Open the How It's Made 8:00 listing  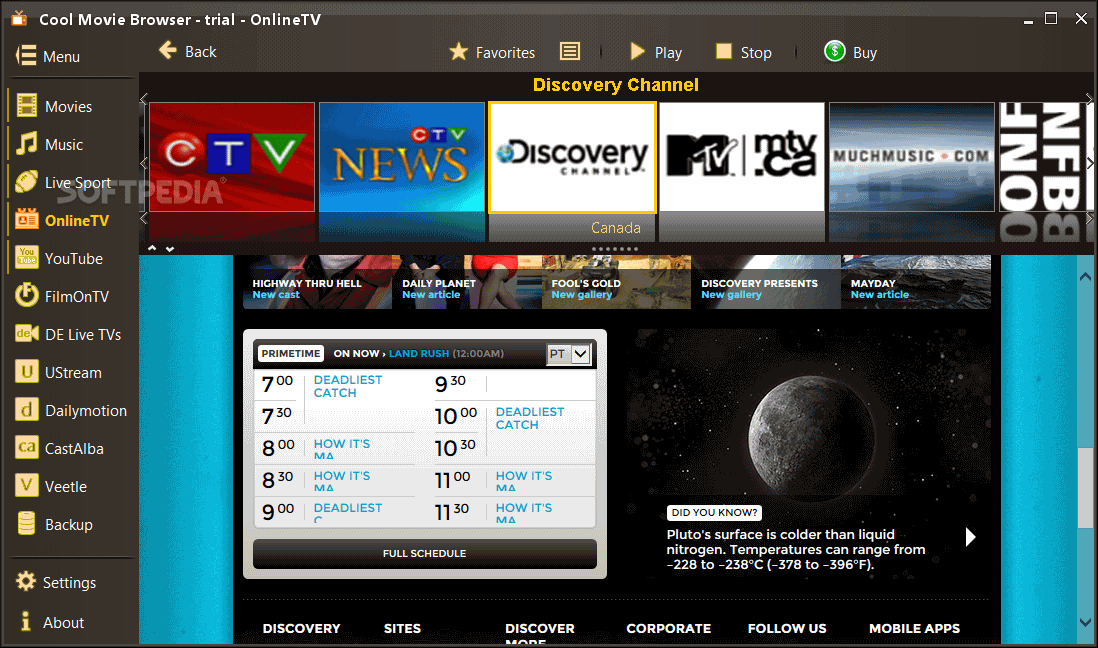click(x=342, y=448)
